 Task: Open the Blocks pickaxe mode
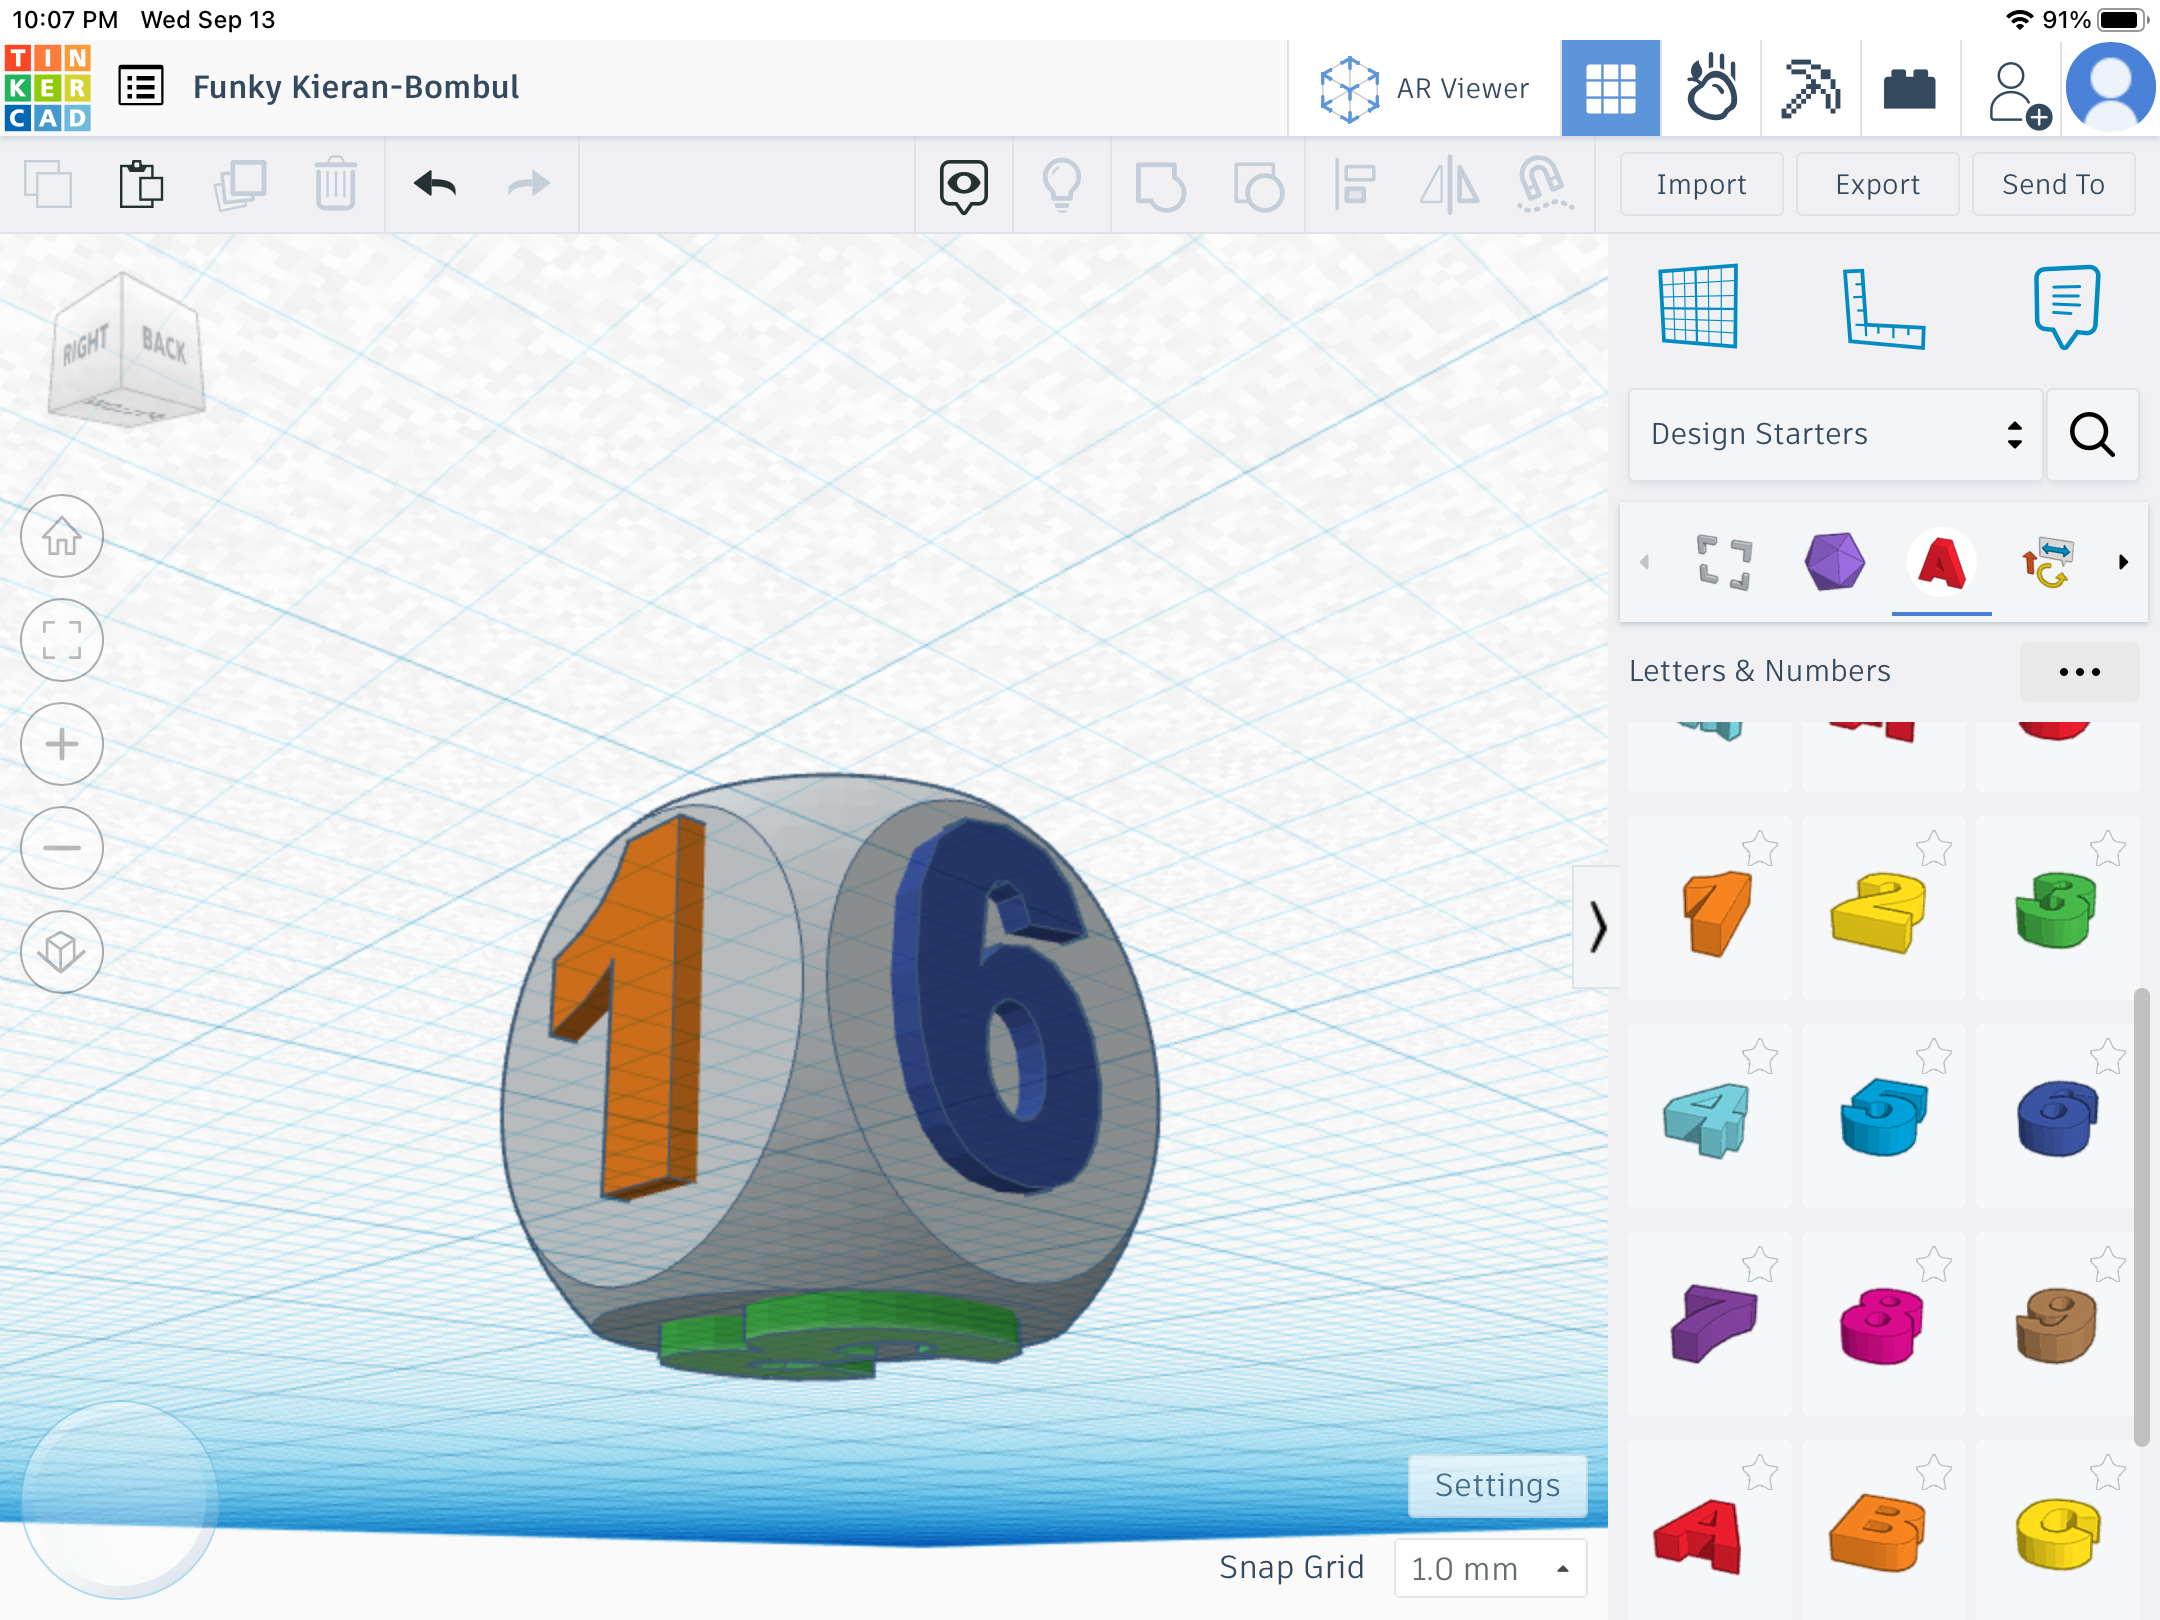(1811, 88)
